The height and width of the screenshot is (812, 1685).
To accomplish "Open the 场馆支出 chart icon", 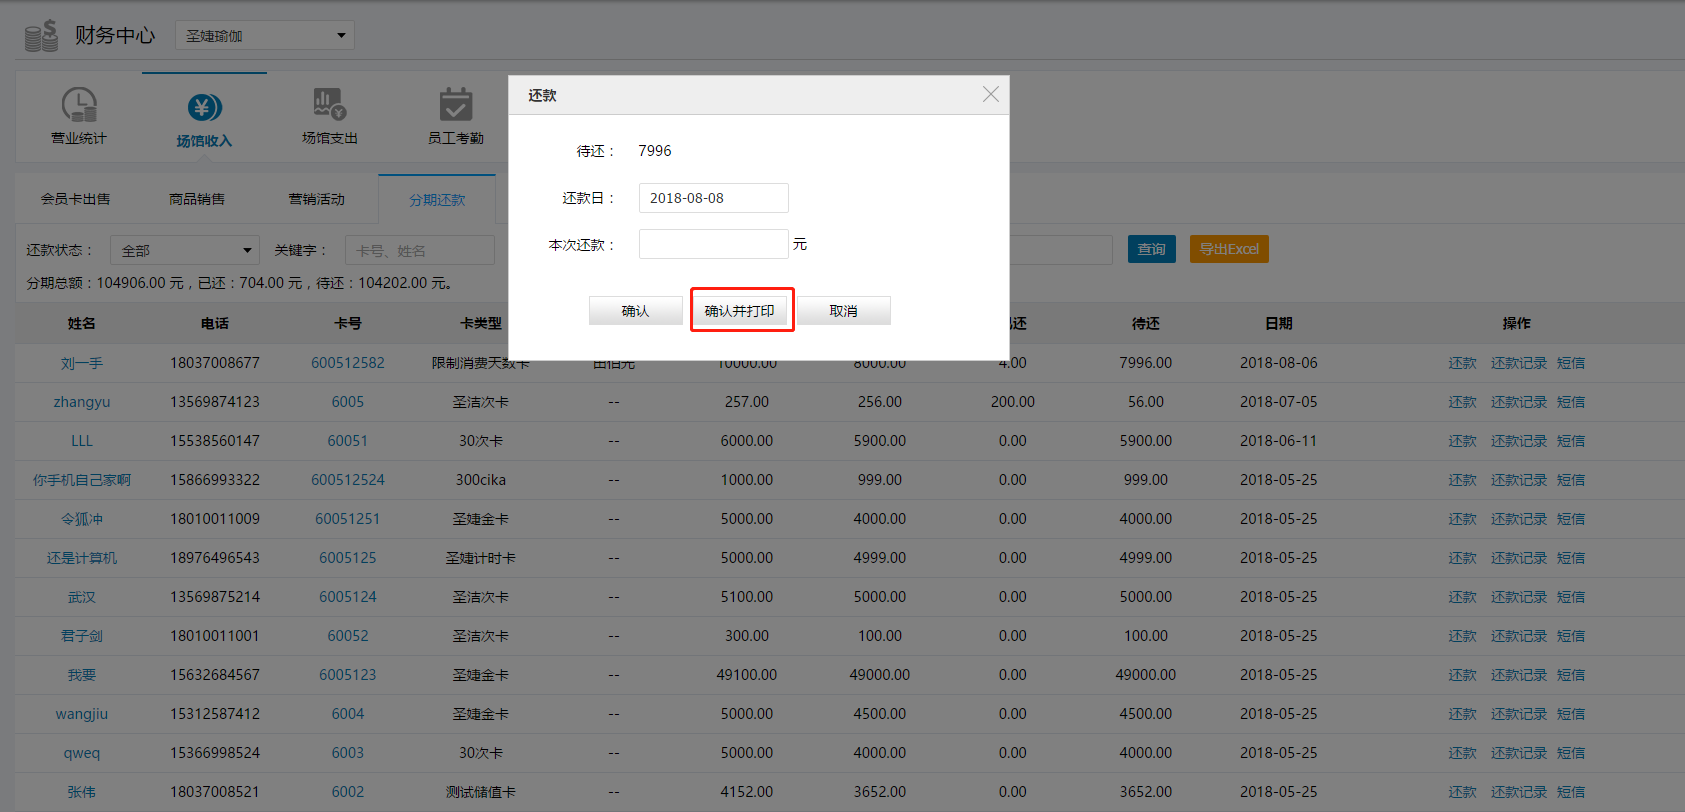I will point(330,104).
